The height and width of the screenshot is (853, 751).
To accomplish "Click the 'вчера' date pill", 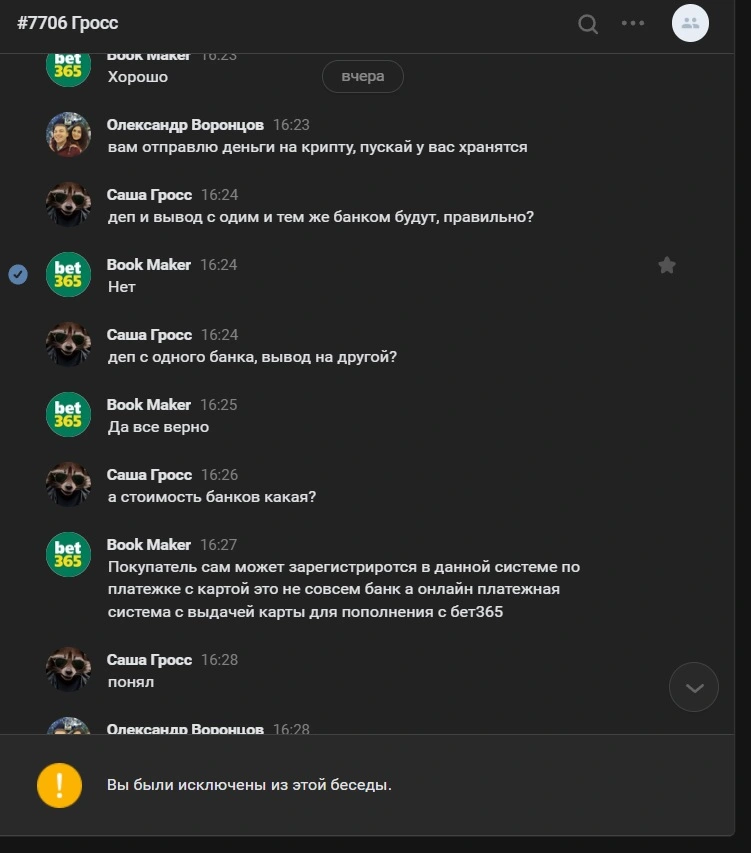I will (363, 76).
